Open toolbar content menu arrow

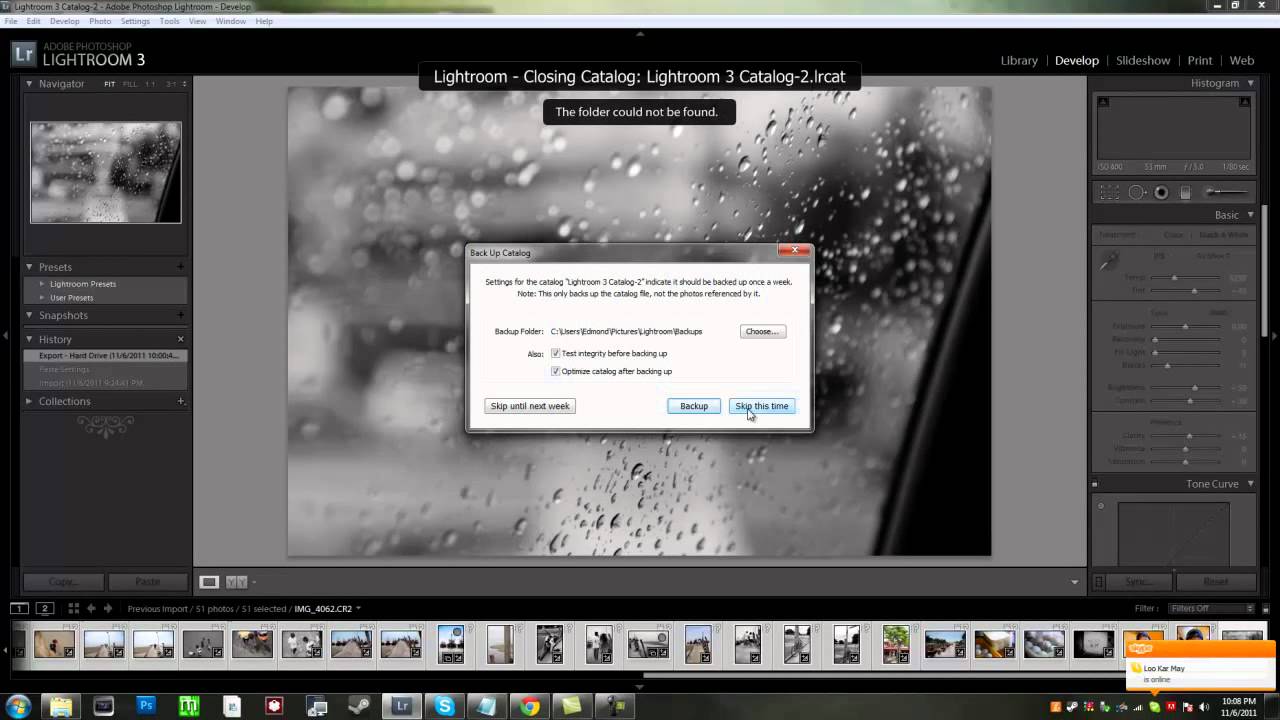(x=1075, y=582)
